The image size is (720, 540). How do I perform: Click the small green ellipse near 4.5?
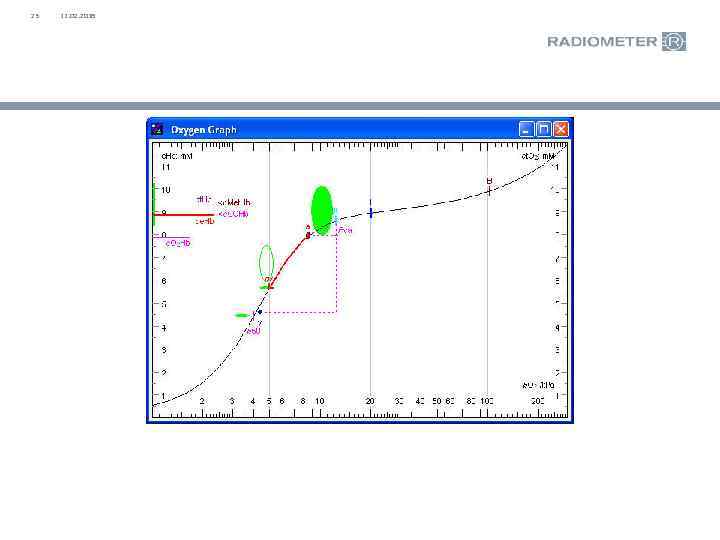(x=242, y=315)
